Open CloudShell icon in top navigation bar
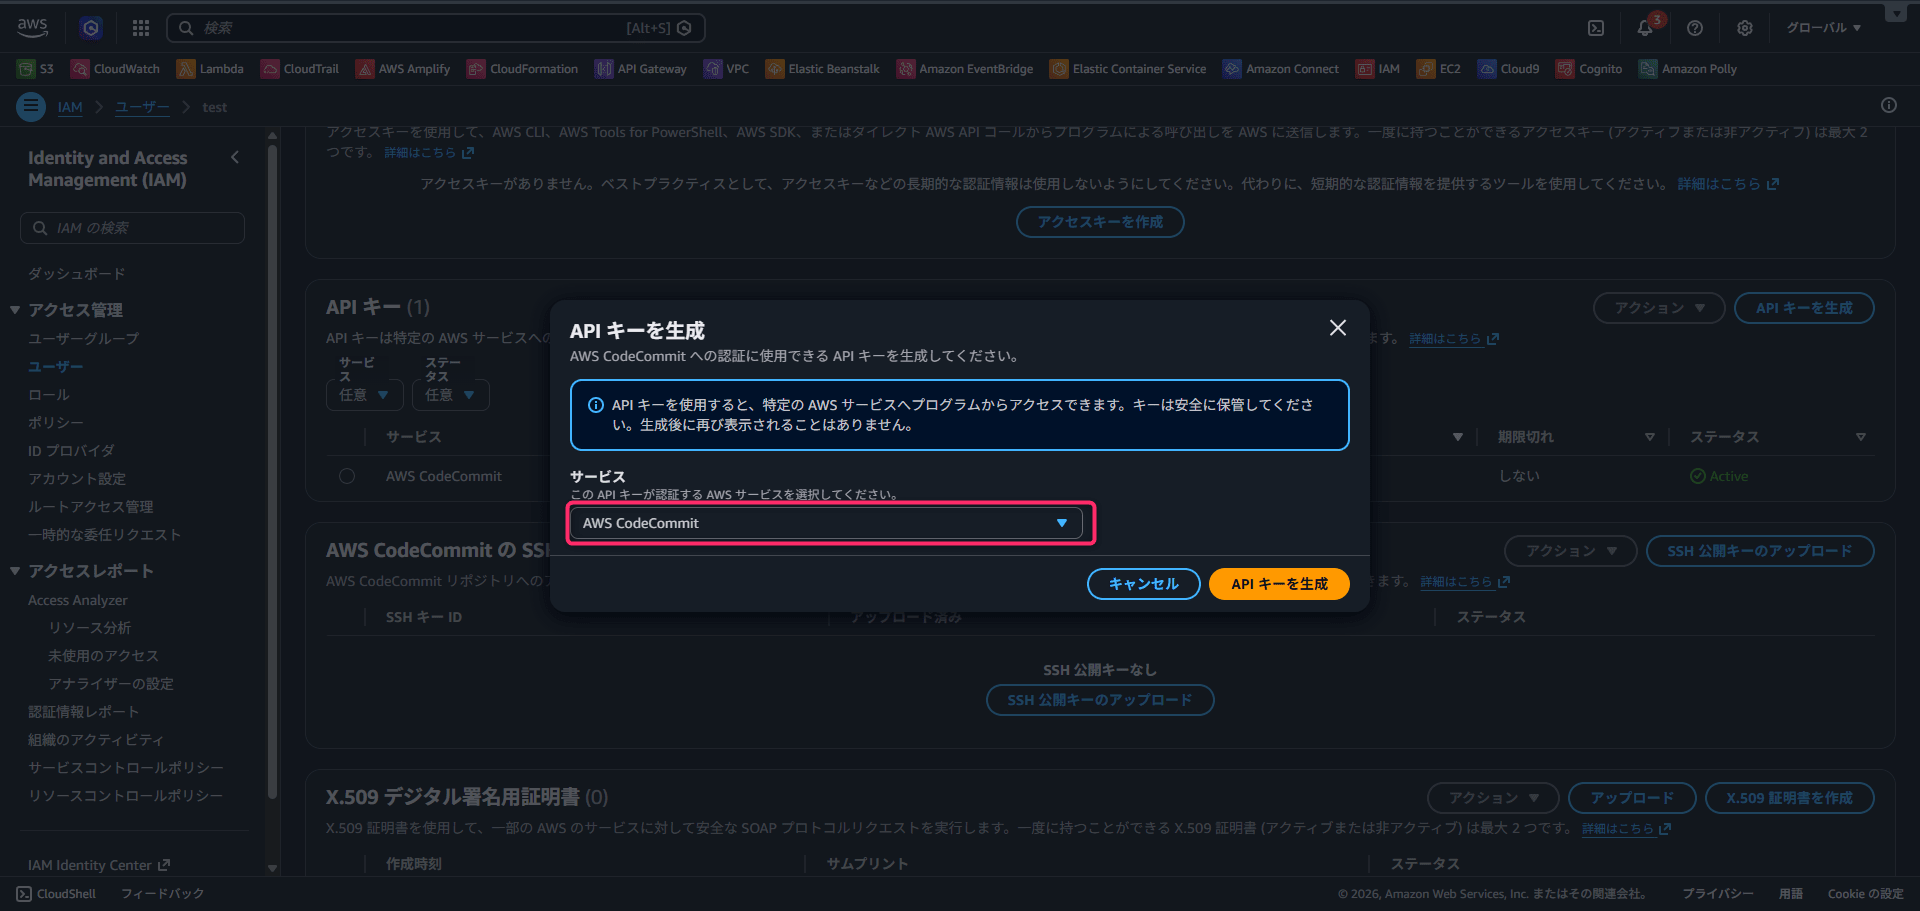 tap(1596, 28)
